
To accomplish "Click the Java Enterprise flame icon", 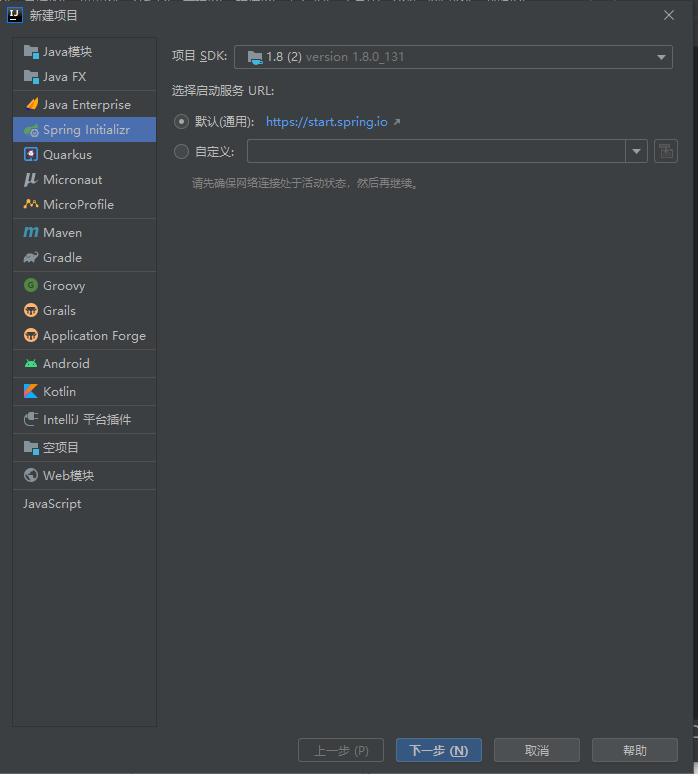I will [31, 104].
